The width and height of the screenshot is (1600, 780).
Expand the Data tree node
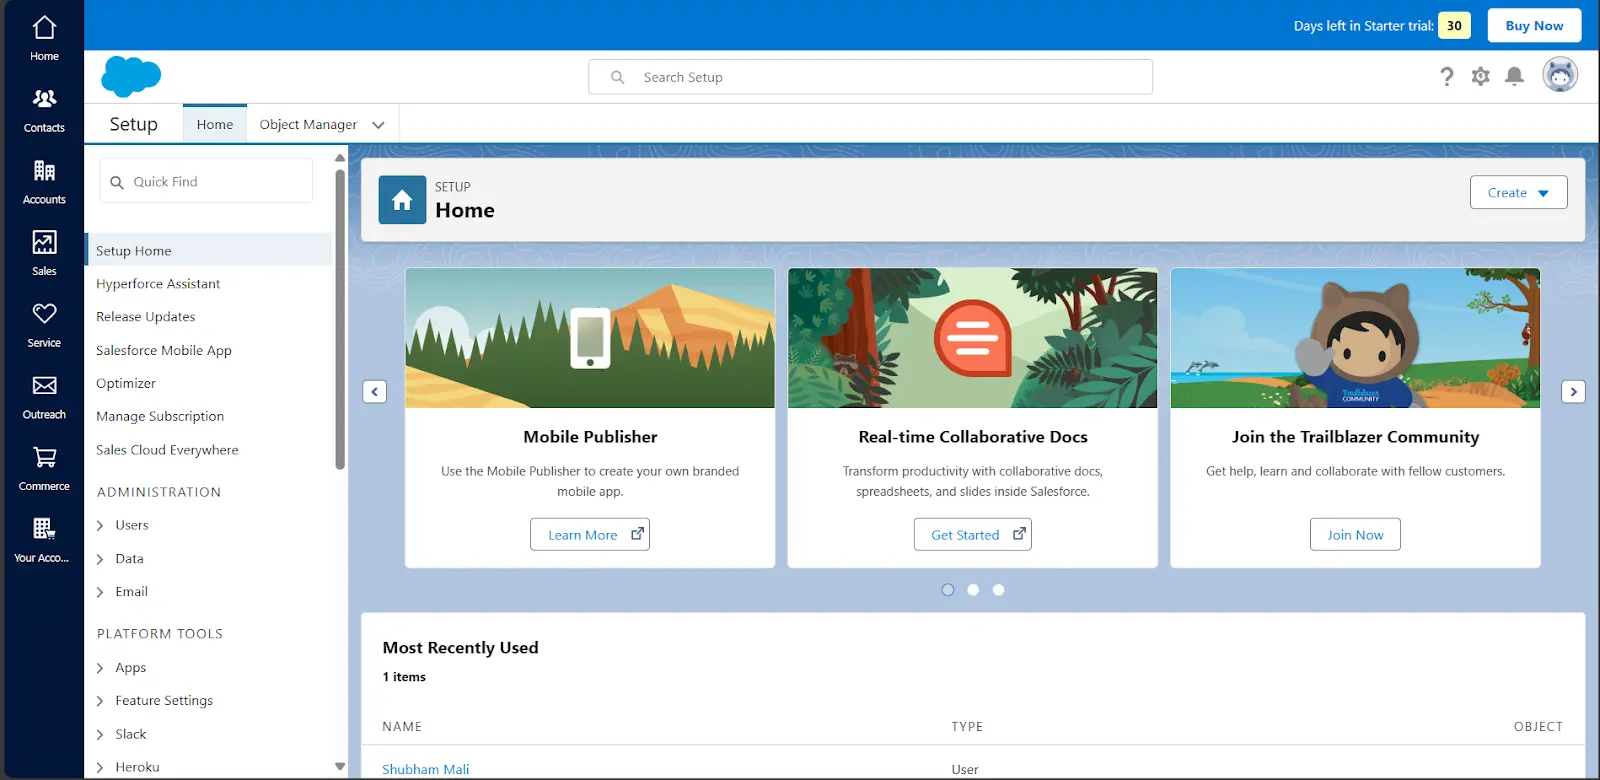pyautogui.click(x=100, y=559)
